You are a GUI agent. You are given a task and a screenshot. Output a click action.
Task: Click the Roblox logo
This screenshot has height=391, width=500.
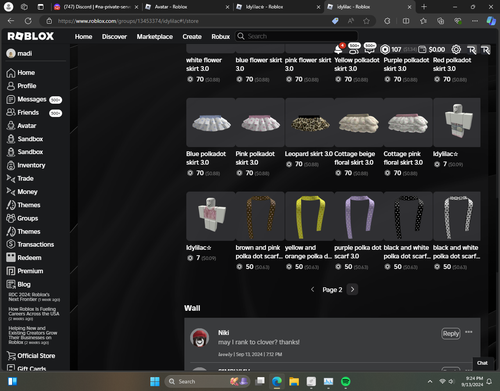[x=31, y=36]
